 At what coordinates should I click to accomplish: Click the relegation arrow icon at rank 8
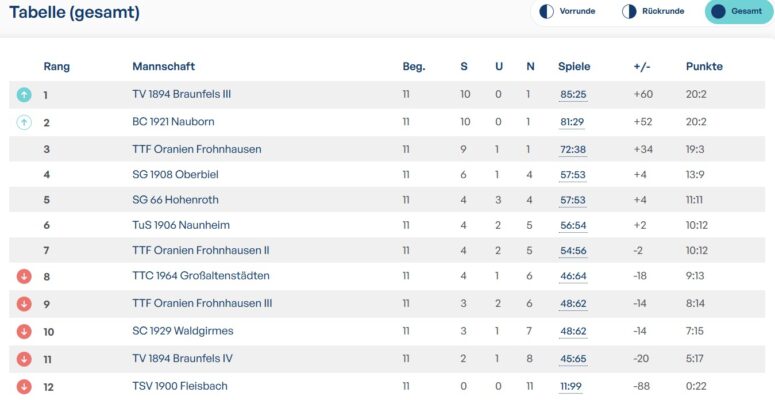pyautogui.click(x=24, y=276)
